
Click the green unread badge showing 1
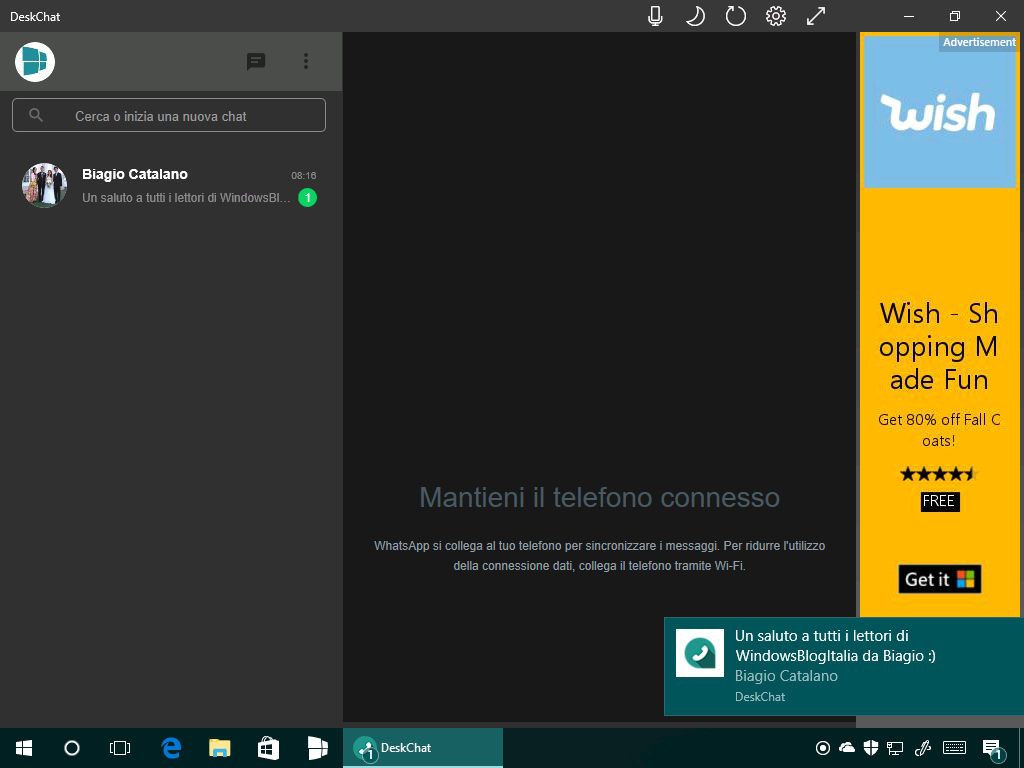pos(308,197)
